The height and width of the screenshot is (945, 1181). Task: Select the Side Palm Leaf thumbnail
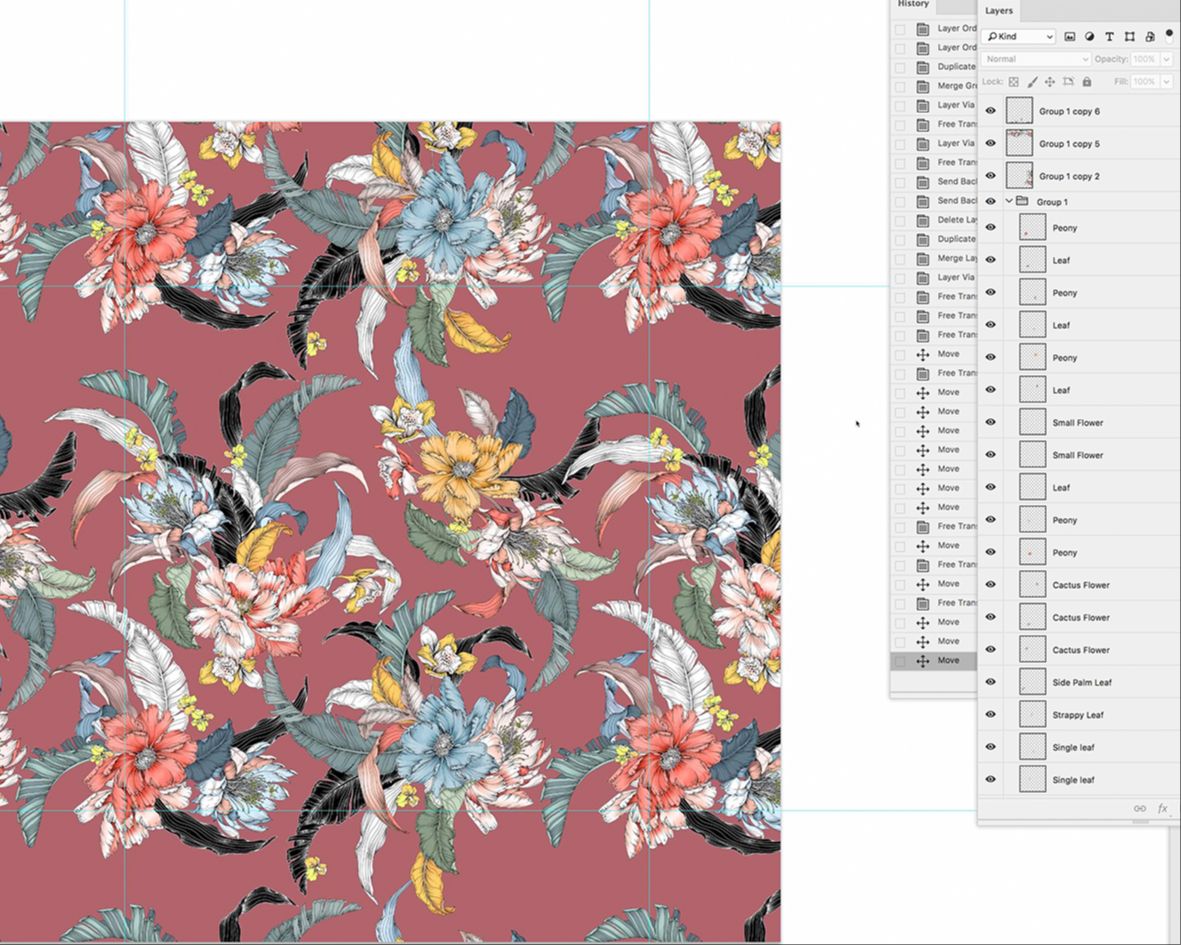tap(1033, 681)
